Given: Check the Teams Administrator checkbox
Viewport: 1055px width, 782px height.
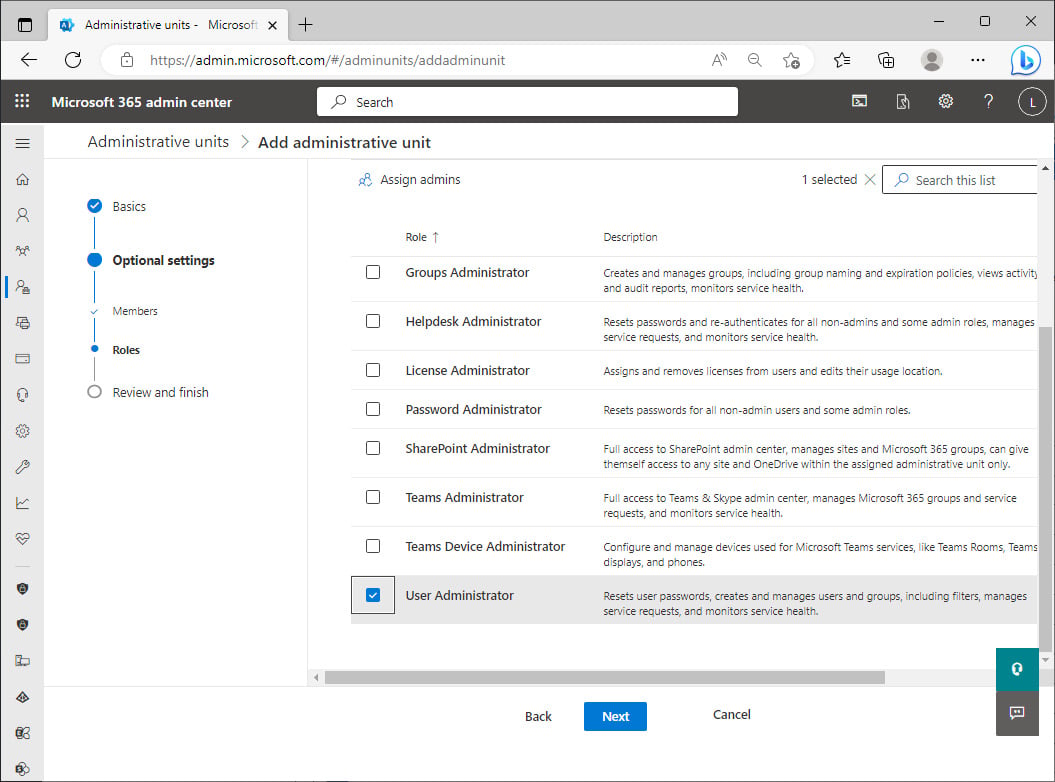Looking at the screenshot, I should [373, 497].
